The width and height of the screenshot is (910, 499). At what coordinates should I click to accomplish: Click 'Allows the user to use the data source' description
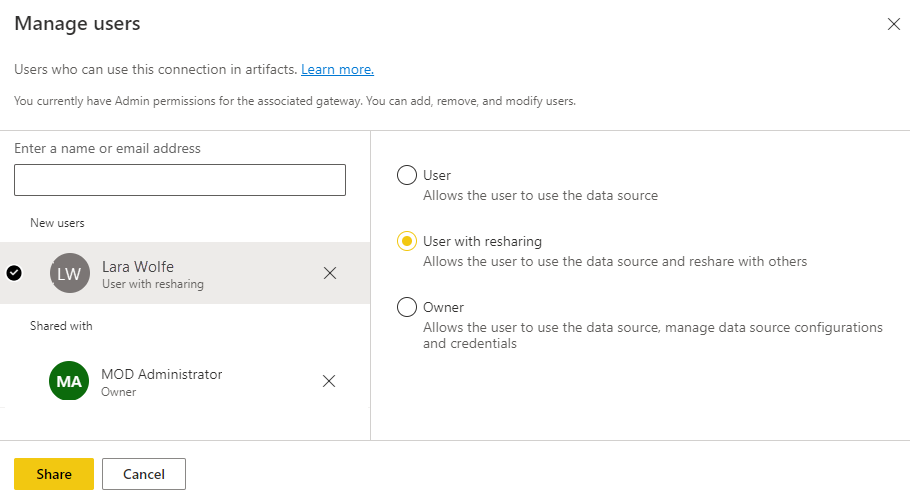(x=540, y=195)
